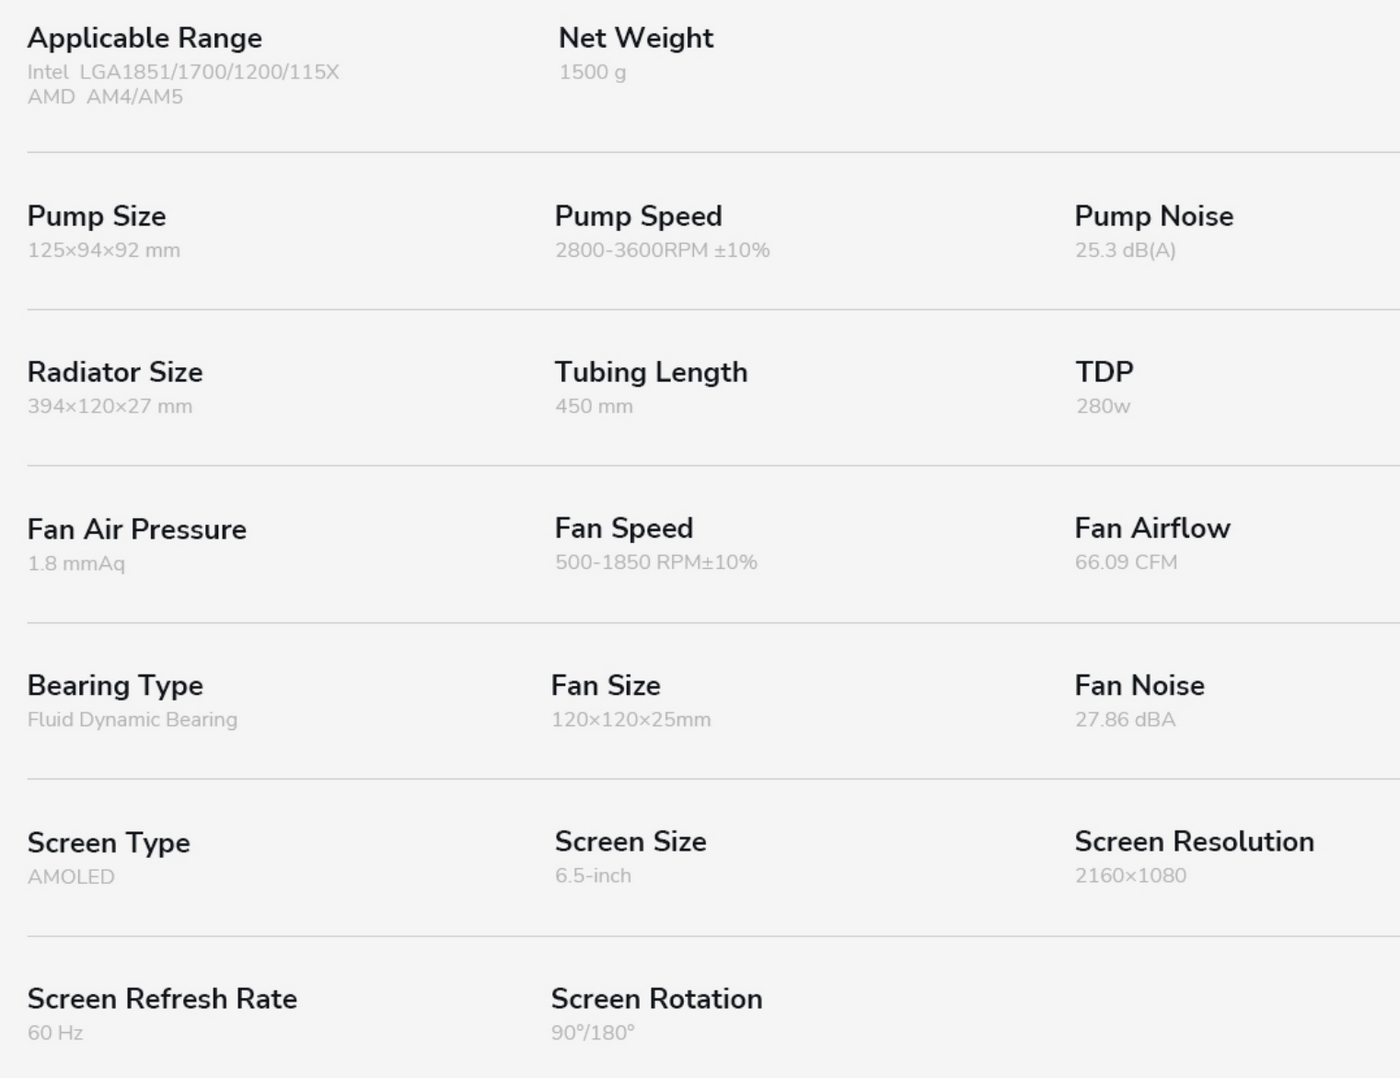Select the Tubing Length 450 mm value
Viewport: 1400px width, 1078px height.
tap(594, 406)
